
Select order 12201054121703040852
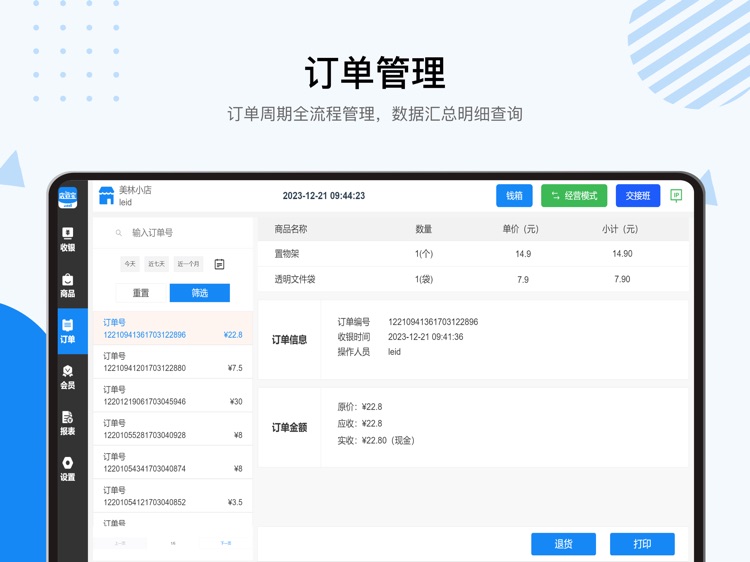(x=173, y=496)
